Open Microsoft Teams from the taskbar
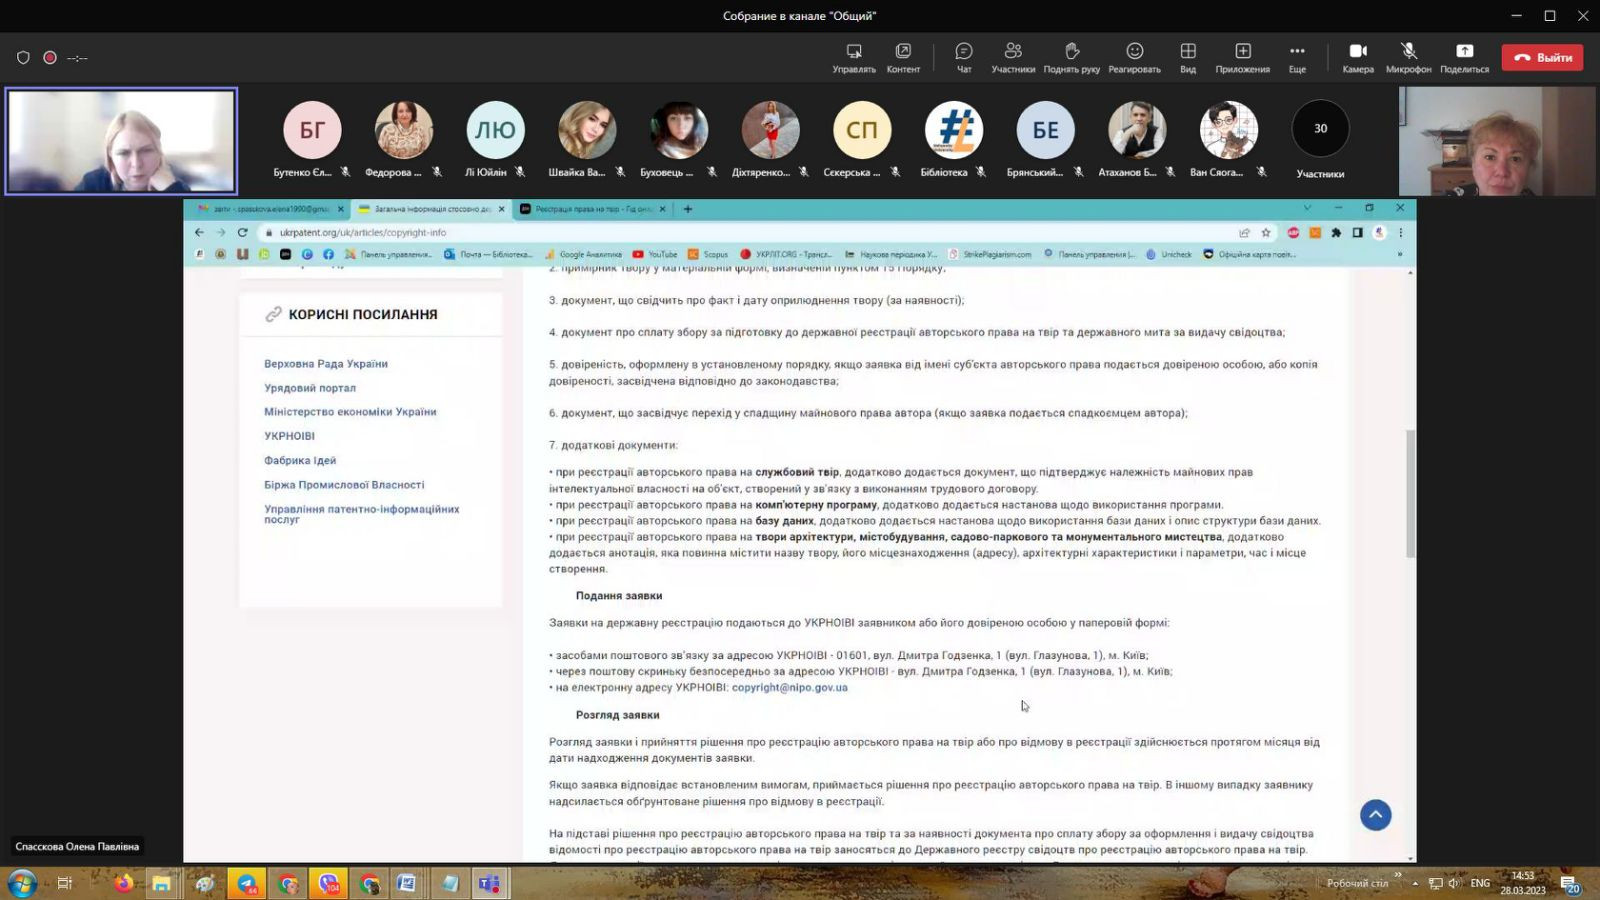The width and height of the screenshot is (1600, 900). click(489, 883)
